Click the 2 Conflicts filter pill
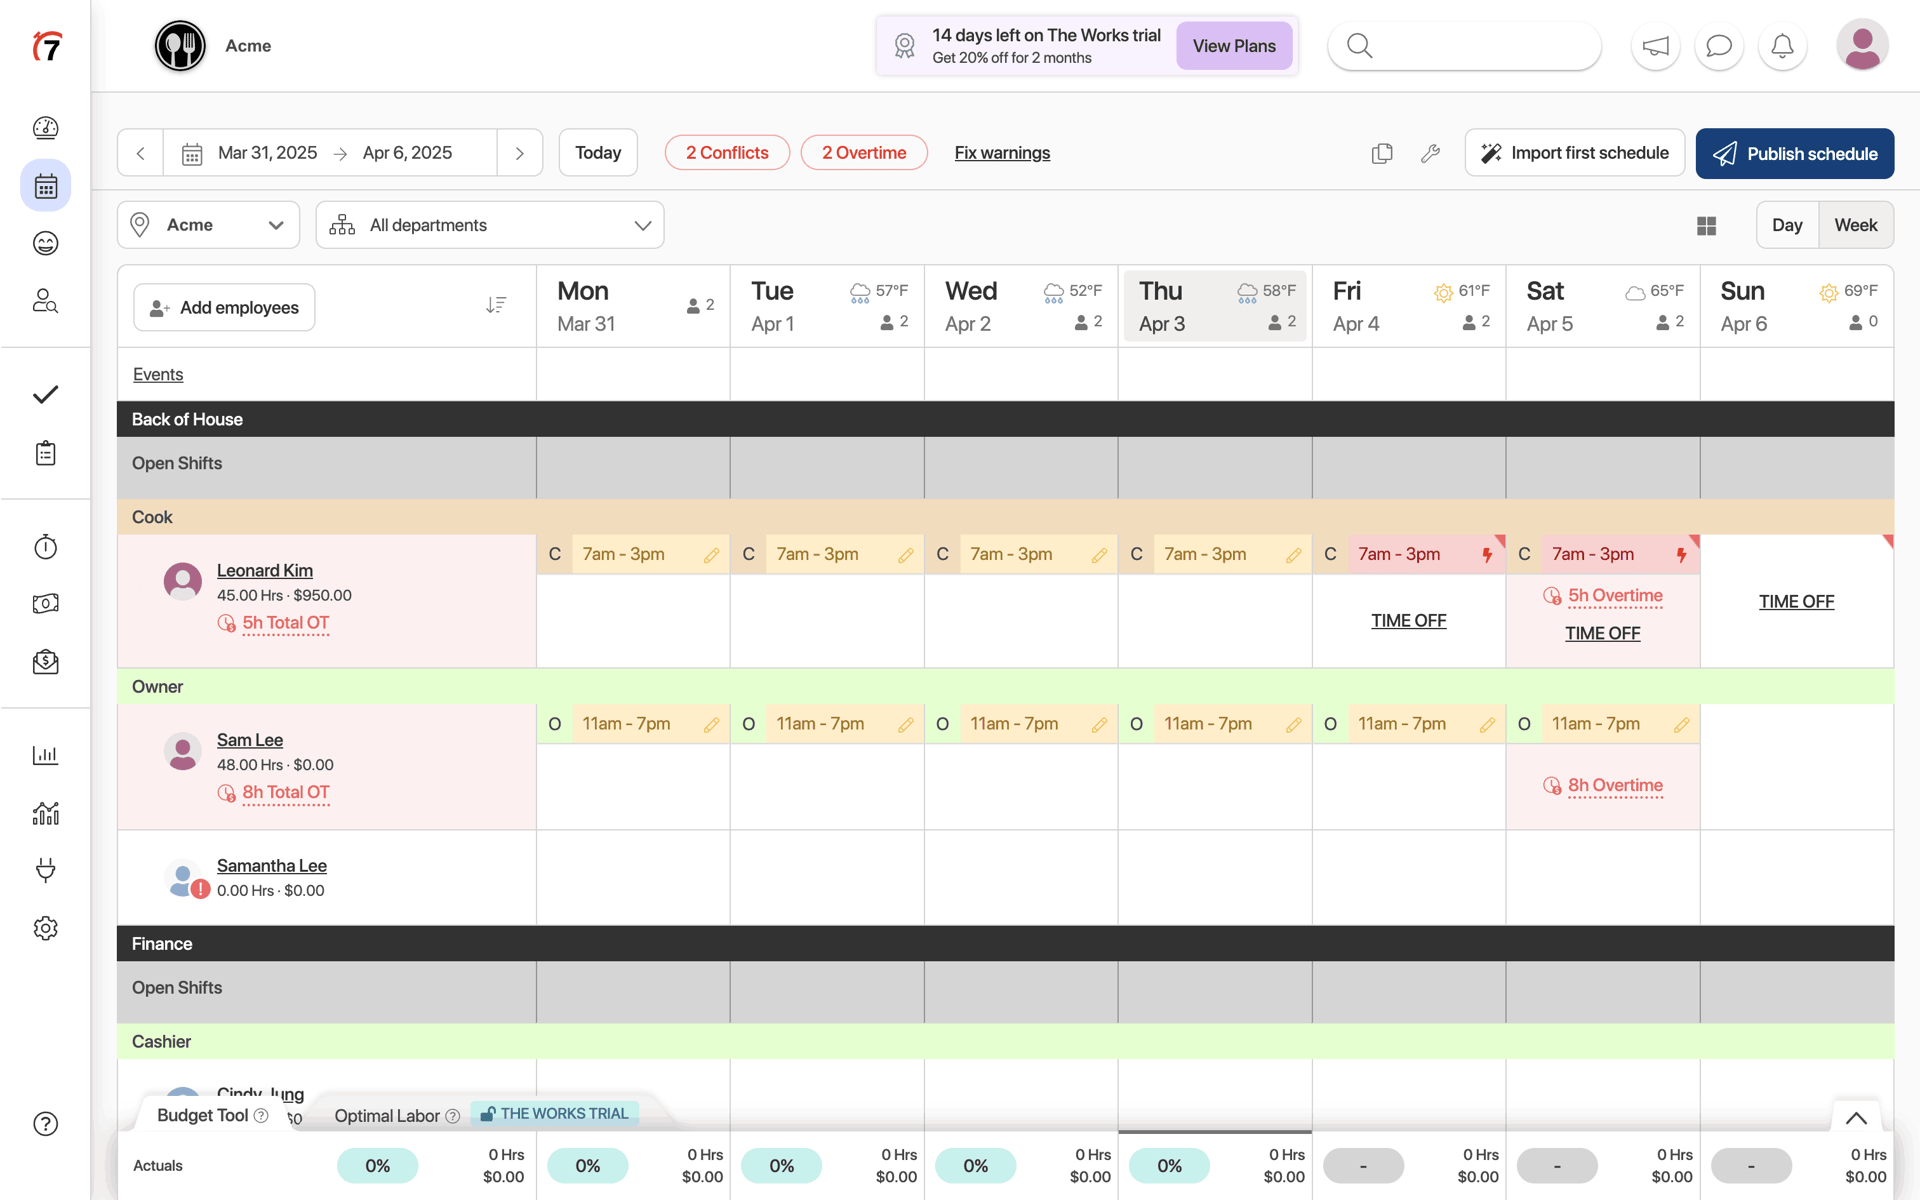Screen dimensions: 1920x1200 (x=727, y=153)
